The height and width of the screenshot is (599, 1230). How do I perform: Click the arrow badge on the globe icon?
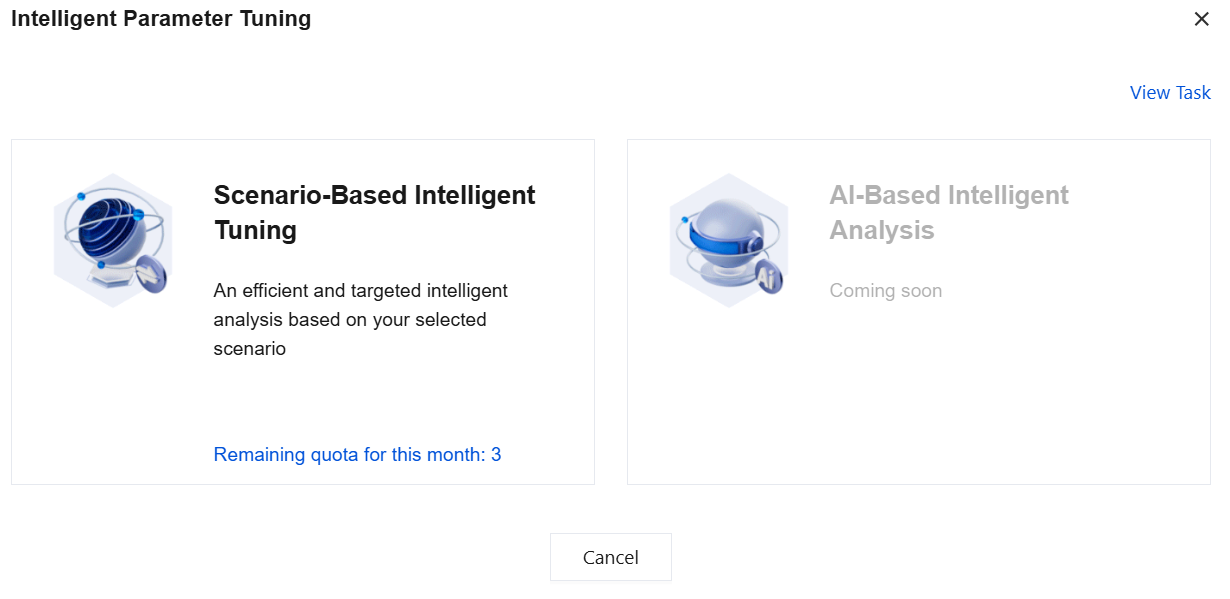149,271
